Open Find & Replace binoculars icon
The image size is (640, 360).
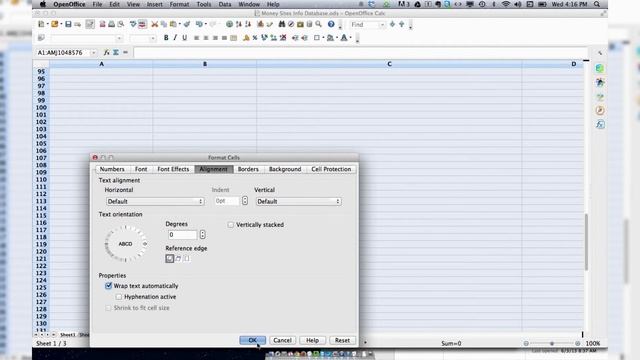click(x=282, y=24)
